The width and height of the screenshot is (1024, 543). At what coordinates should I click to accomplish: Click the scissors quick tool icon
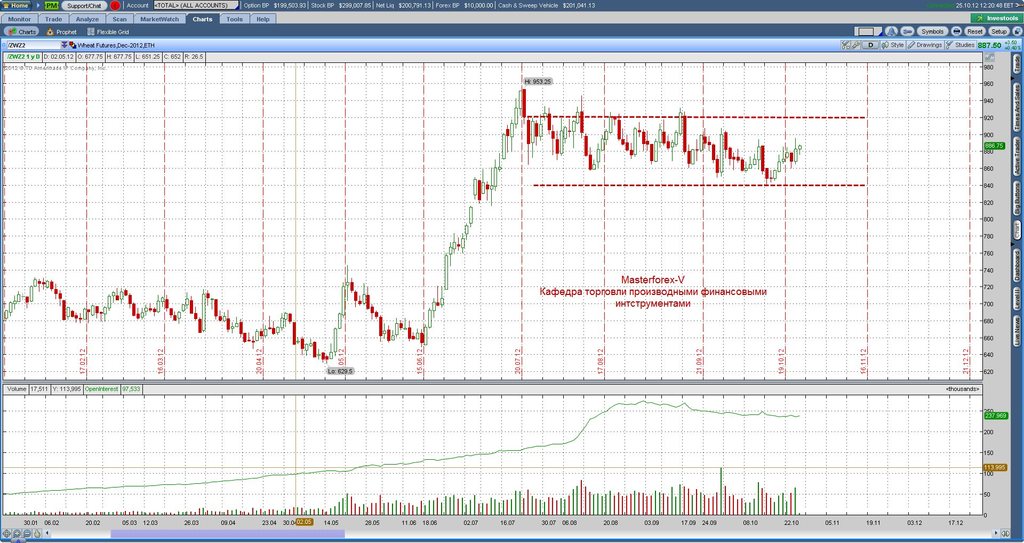point(846,45)
